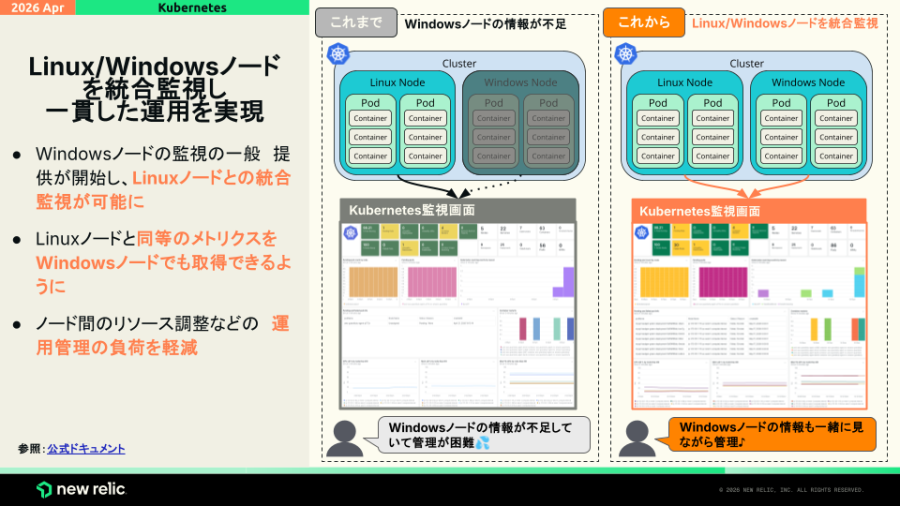Viewport: 900px width, 506px height.
Task: Click Kubernetes icon inside the orange-framed dashboard
Action: [x=642, y=233]
